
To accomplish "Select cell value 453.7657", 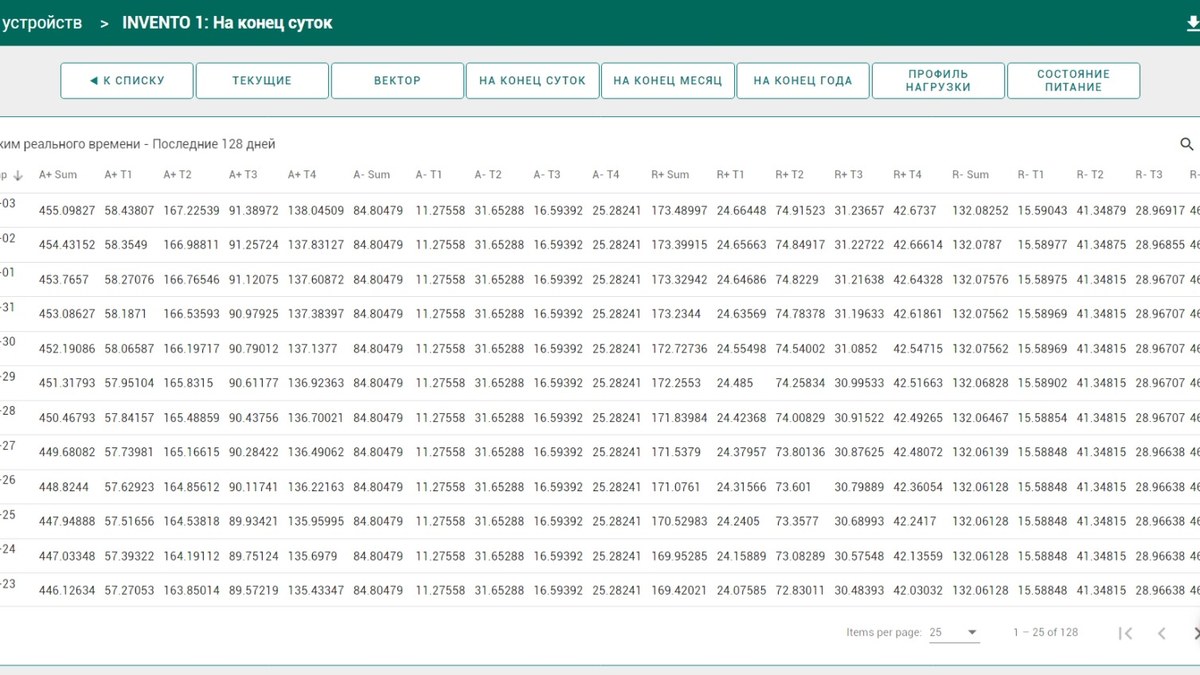I will pyautogui.click(x=64, y=280).
